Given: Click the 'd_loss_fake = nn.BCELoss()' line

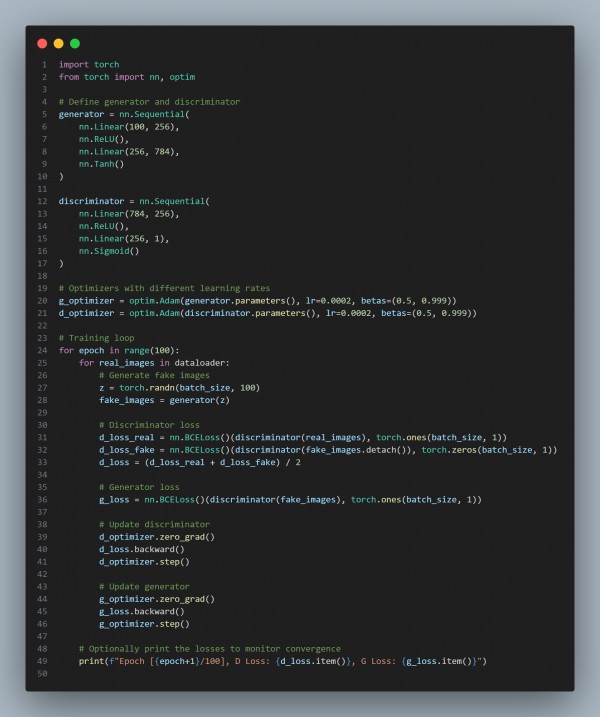Looking at the screenshot, I should click(x=328, y=450).
